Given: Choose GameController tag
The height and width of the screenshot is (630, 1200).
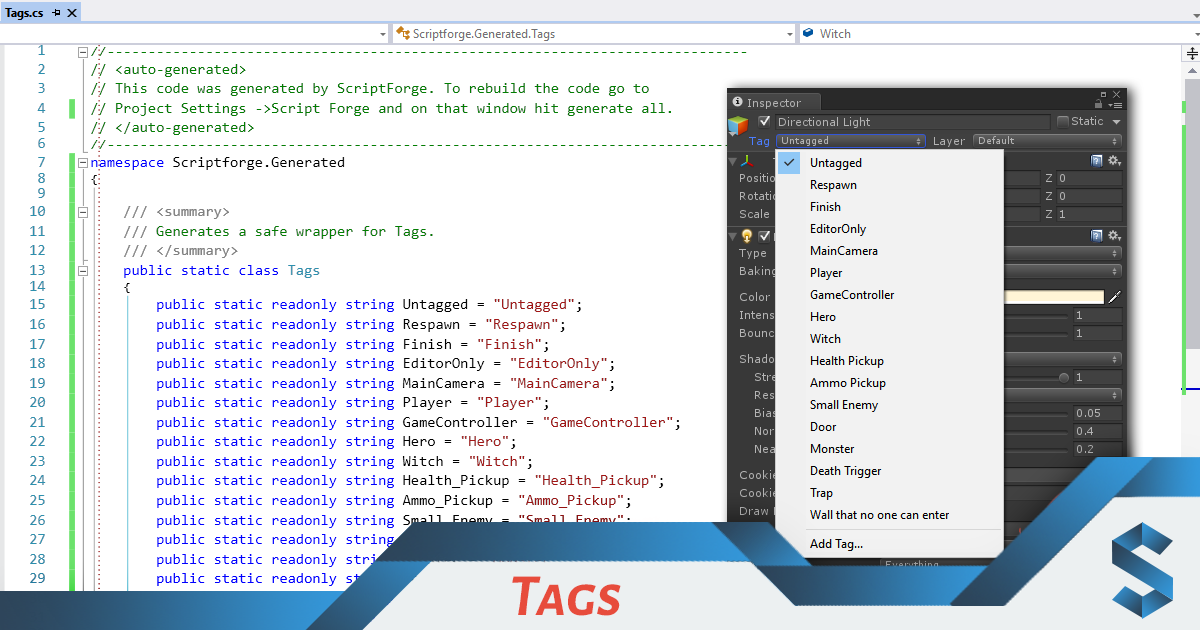Looking at the screenshot, I should (889, 295).
